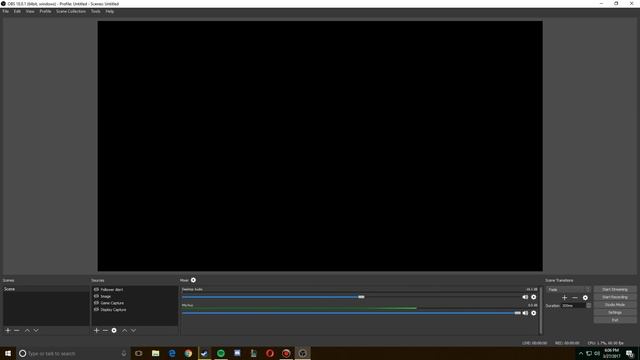Select the Game Capture source row

click(x=134, y=303)
